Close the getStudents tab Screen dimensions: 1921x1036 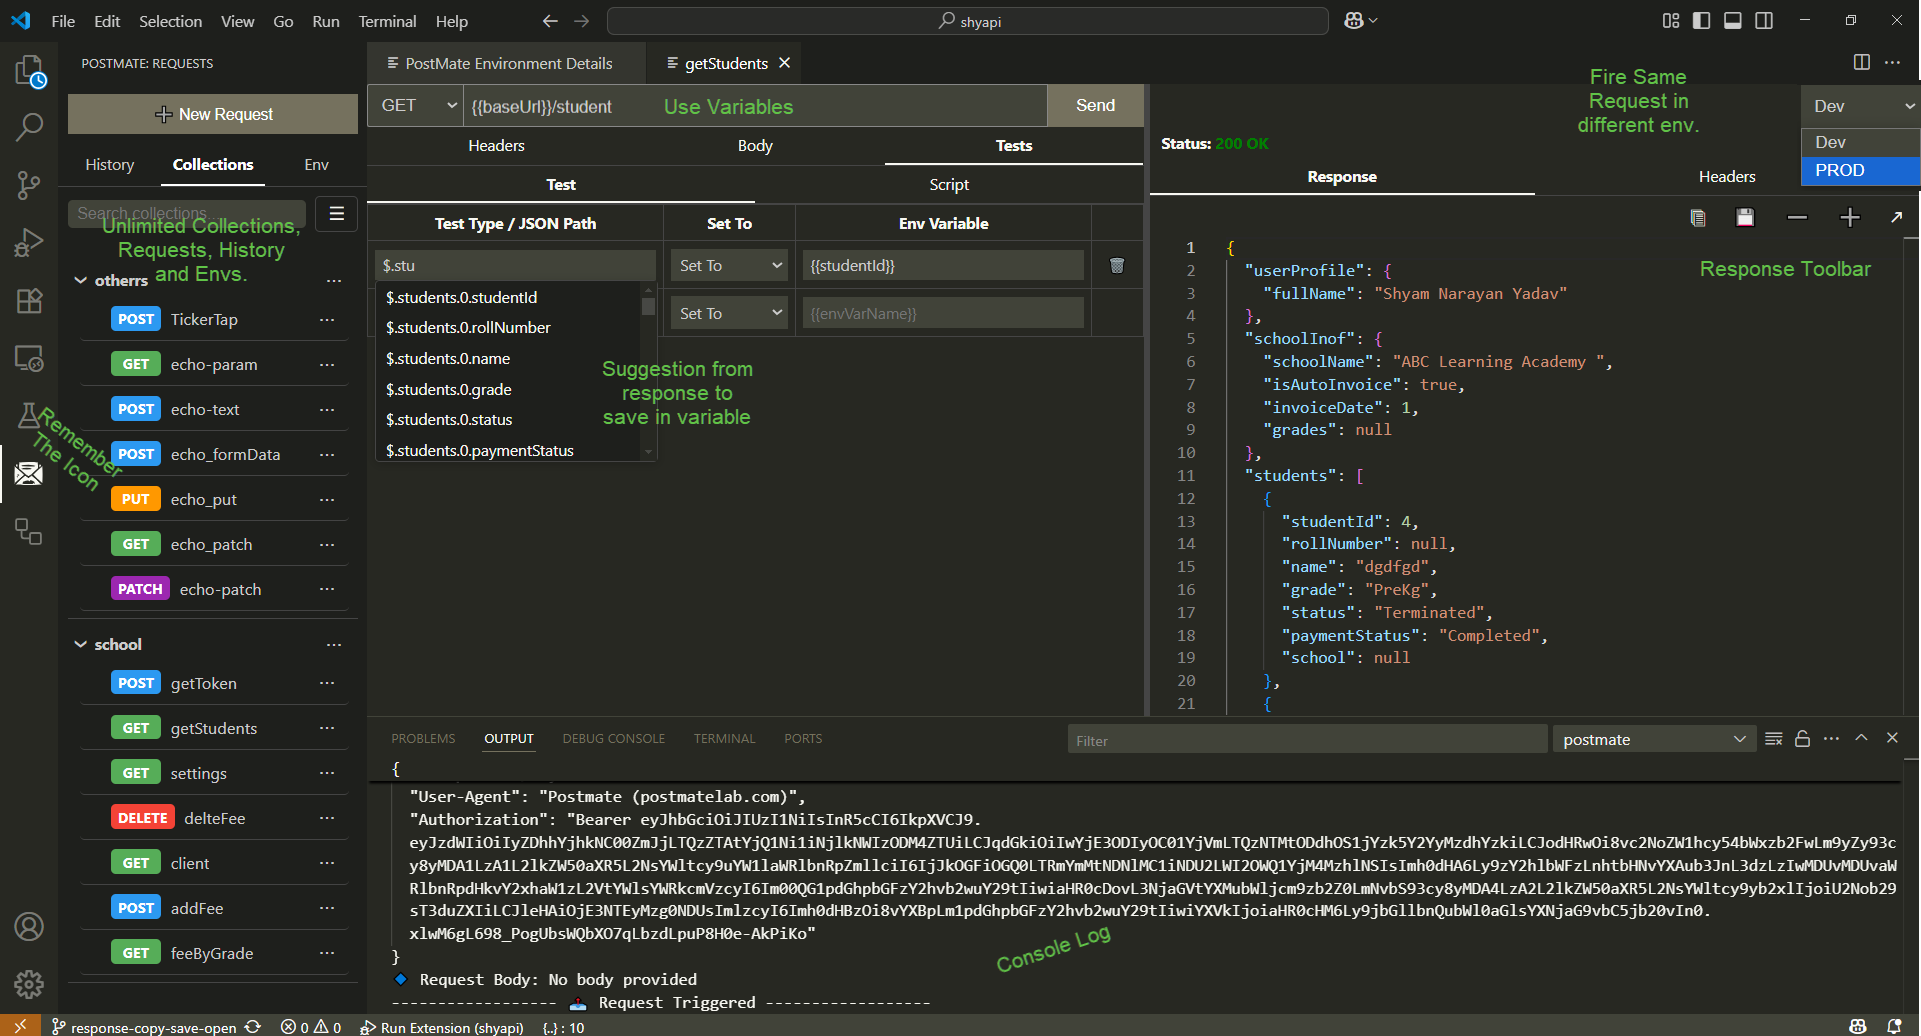point(785,63)
